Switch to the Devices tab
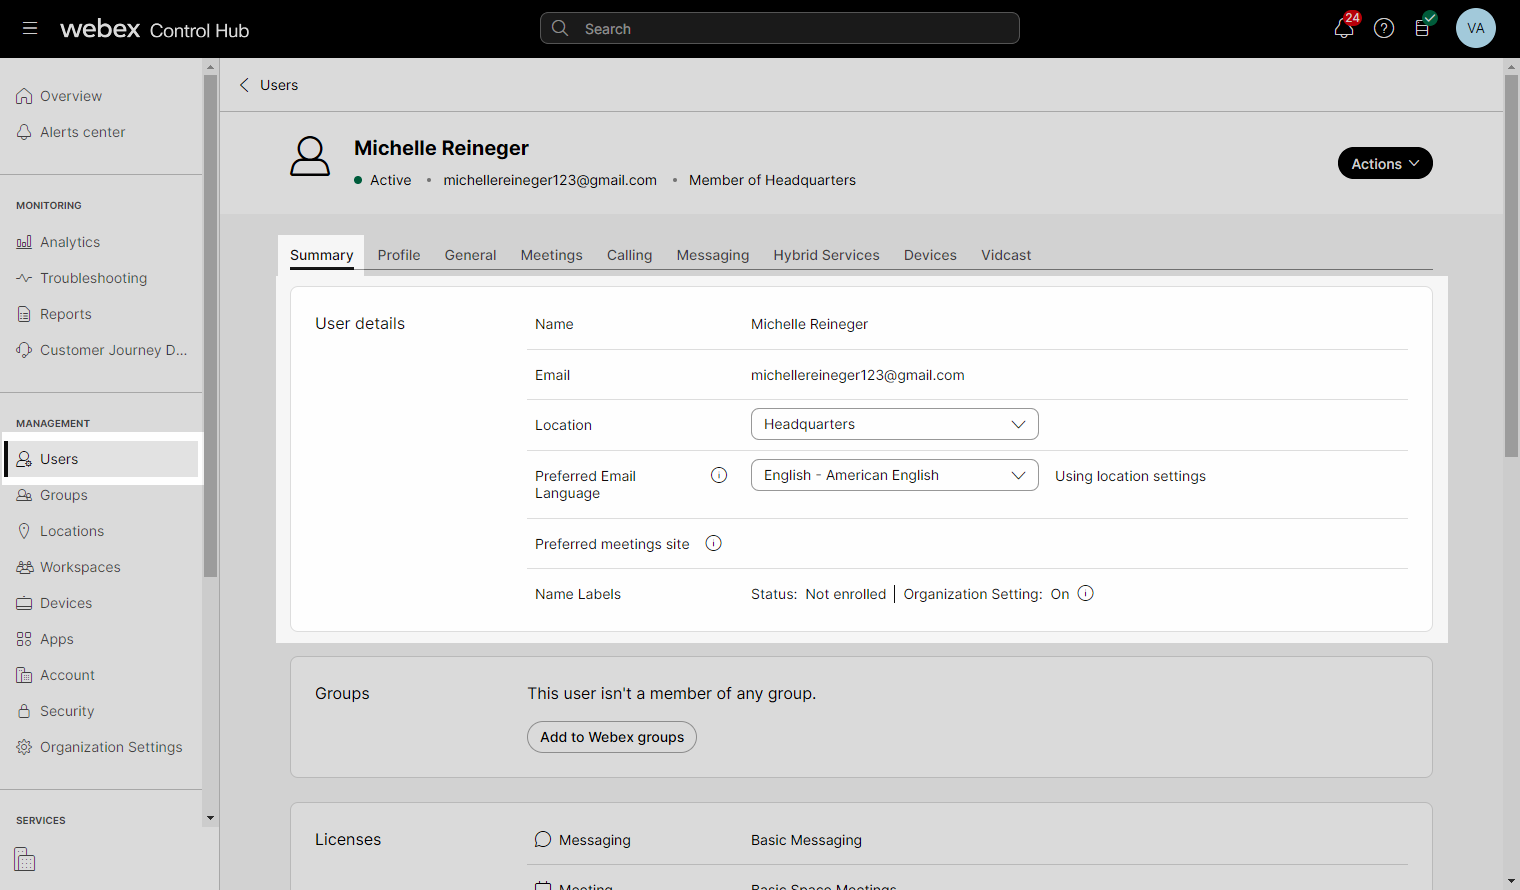The height and width of the screenshot is (890, 1520). tap(930, 255)
